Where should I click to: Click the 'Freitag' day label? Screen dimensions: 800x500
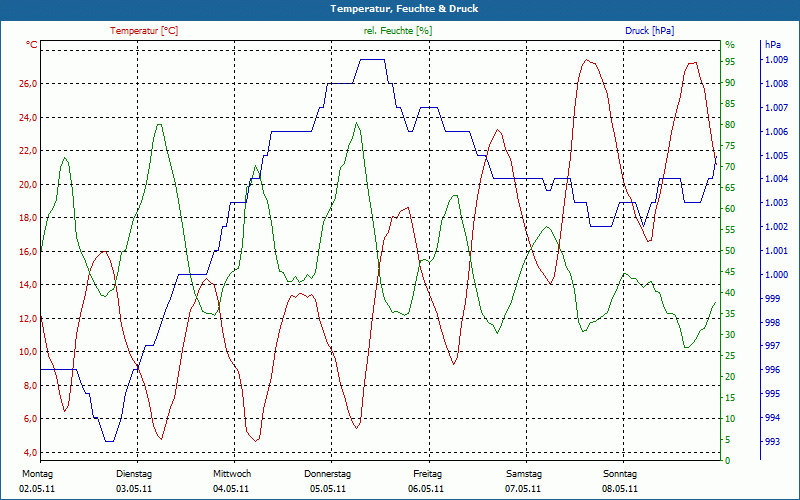[428, 474]
